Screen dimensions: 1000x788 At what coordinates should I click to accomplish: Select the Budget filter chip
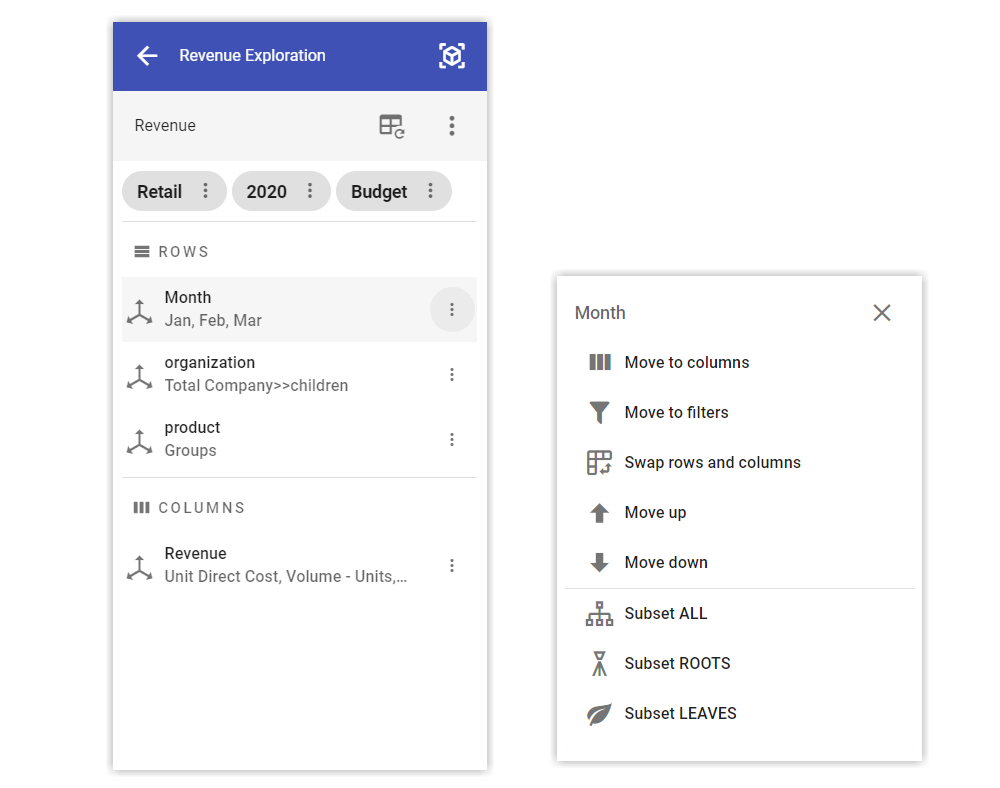point(393,191)
